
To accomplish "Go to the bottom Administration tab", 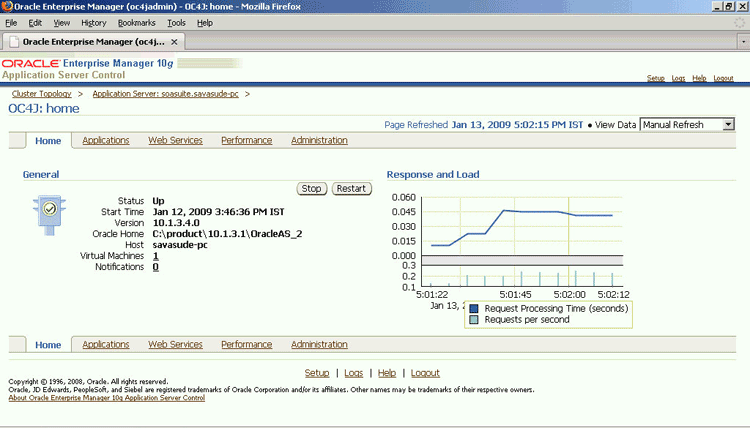I will (x=319, y=344).
